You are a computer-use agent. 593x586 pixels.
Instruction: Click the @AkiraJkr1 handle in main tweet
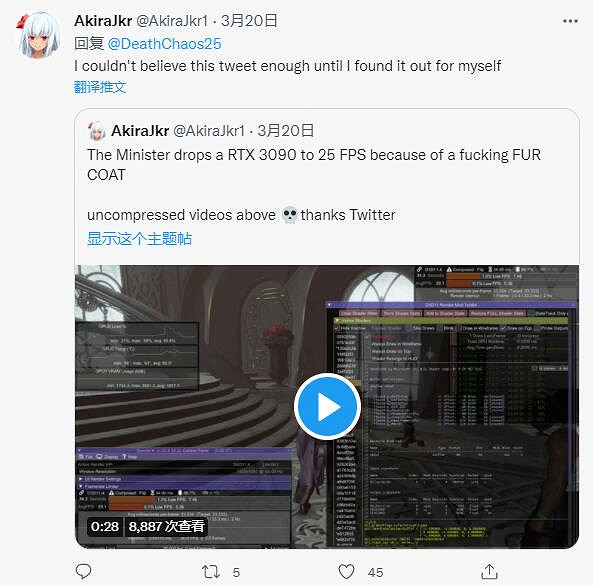pos(172,21)
